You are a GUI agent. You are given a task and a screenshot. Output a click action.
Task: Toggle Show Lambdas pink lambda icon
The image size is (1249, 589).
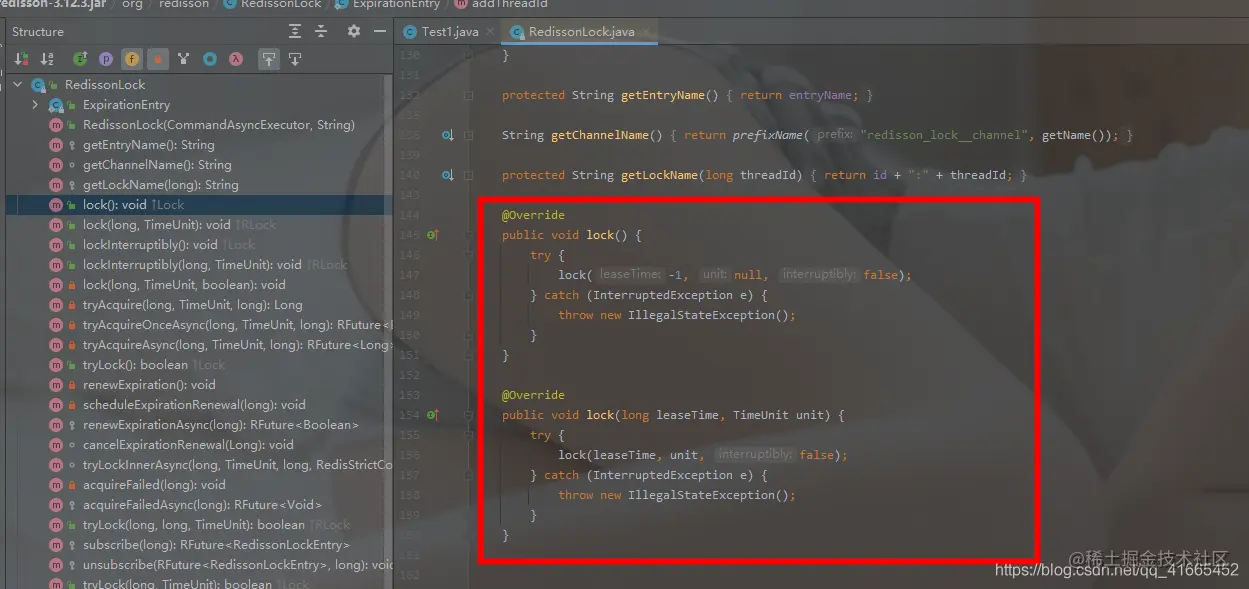point(236,59)
